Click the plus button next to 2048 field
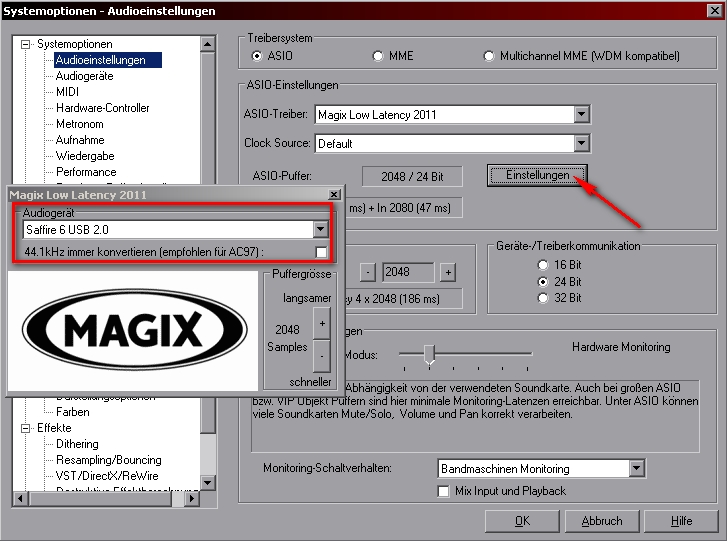The height and width of the screenshot is (541, 727). tap(448, 272)
